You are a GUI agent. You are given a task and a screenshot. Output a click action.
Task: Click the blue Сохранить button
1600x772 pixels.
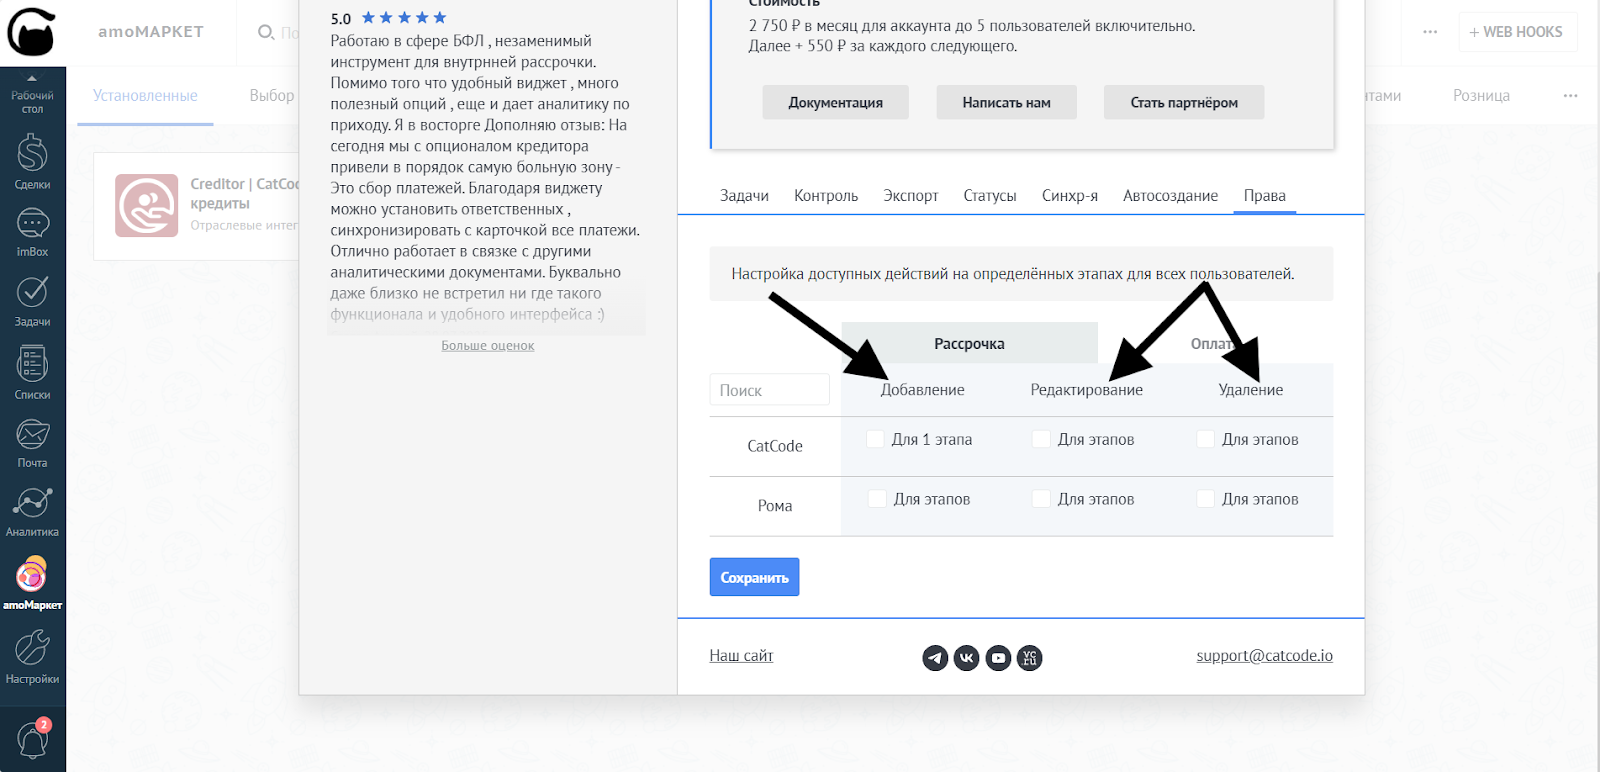pyautogui.click(x=754, y=577)
